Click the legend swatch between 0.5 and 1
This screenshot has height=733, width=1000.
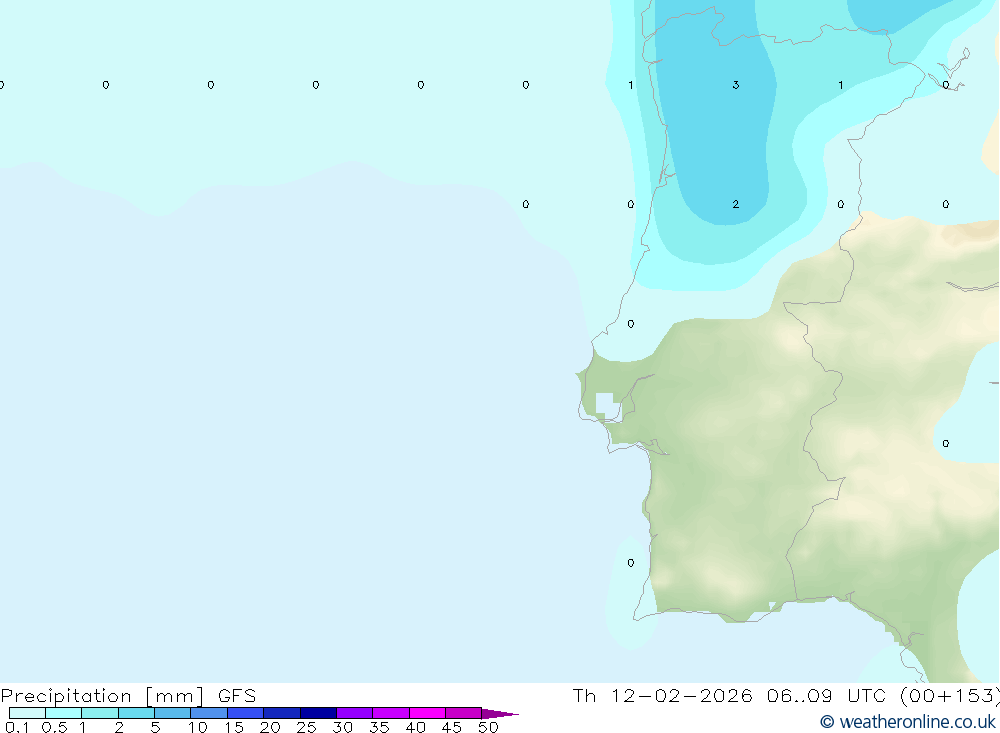(x=64, y=713)
